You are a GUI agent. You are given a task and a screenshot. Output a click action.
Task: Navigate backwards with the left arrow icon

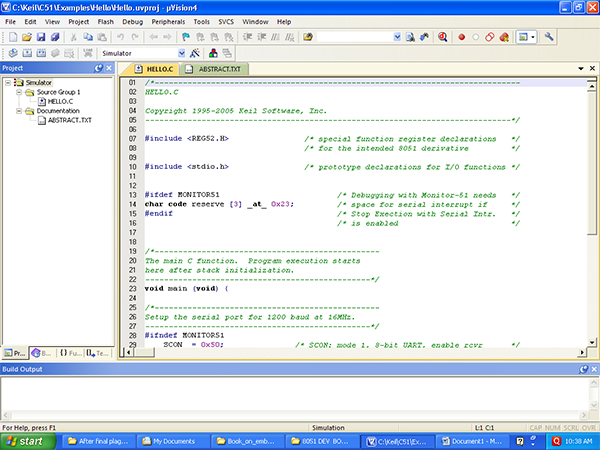[x=154, y=37]
